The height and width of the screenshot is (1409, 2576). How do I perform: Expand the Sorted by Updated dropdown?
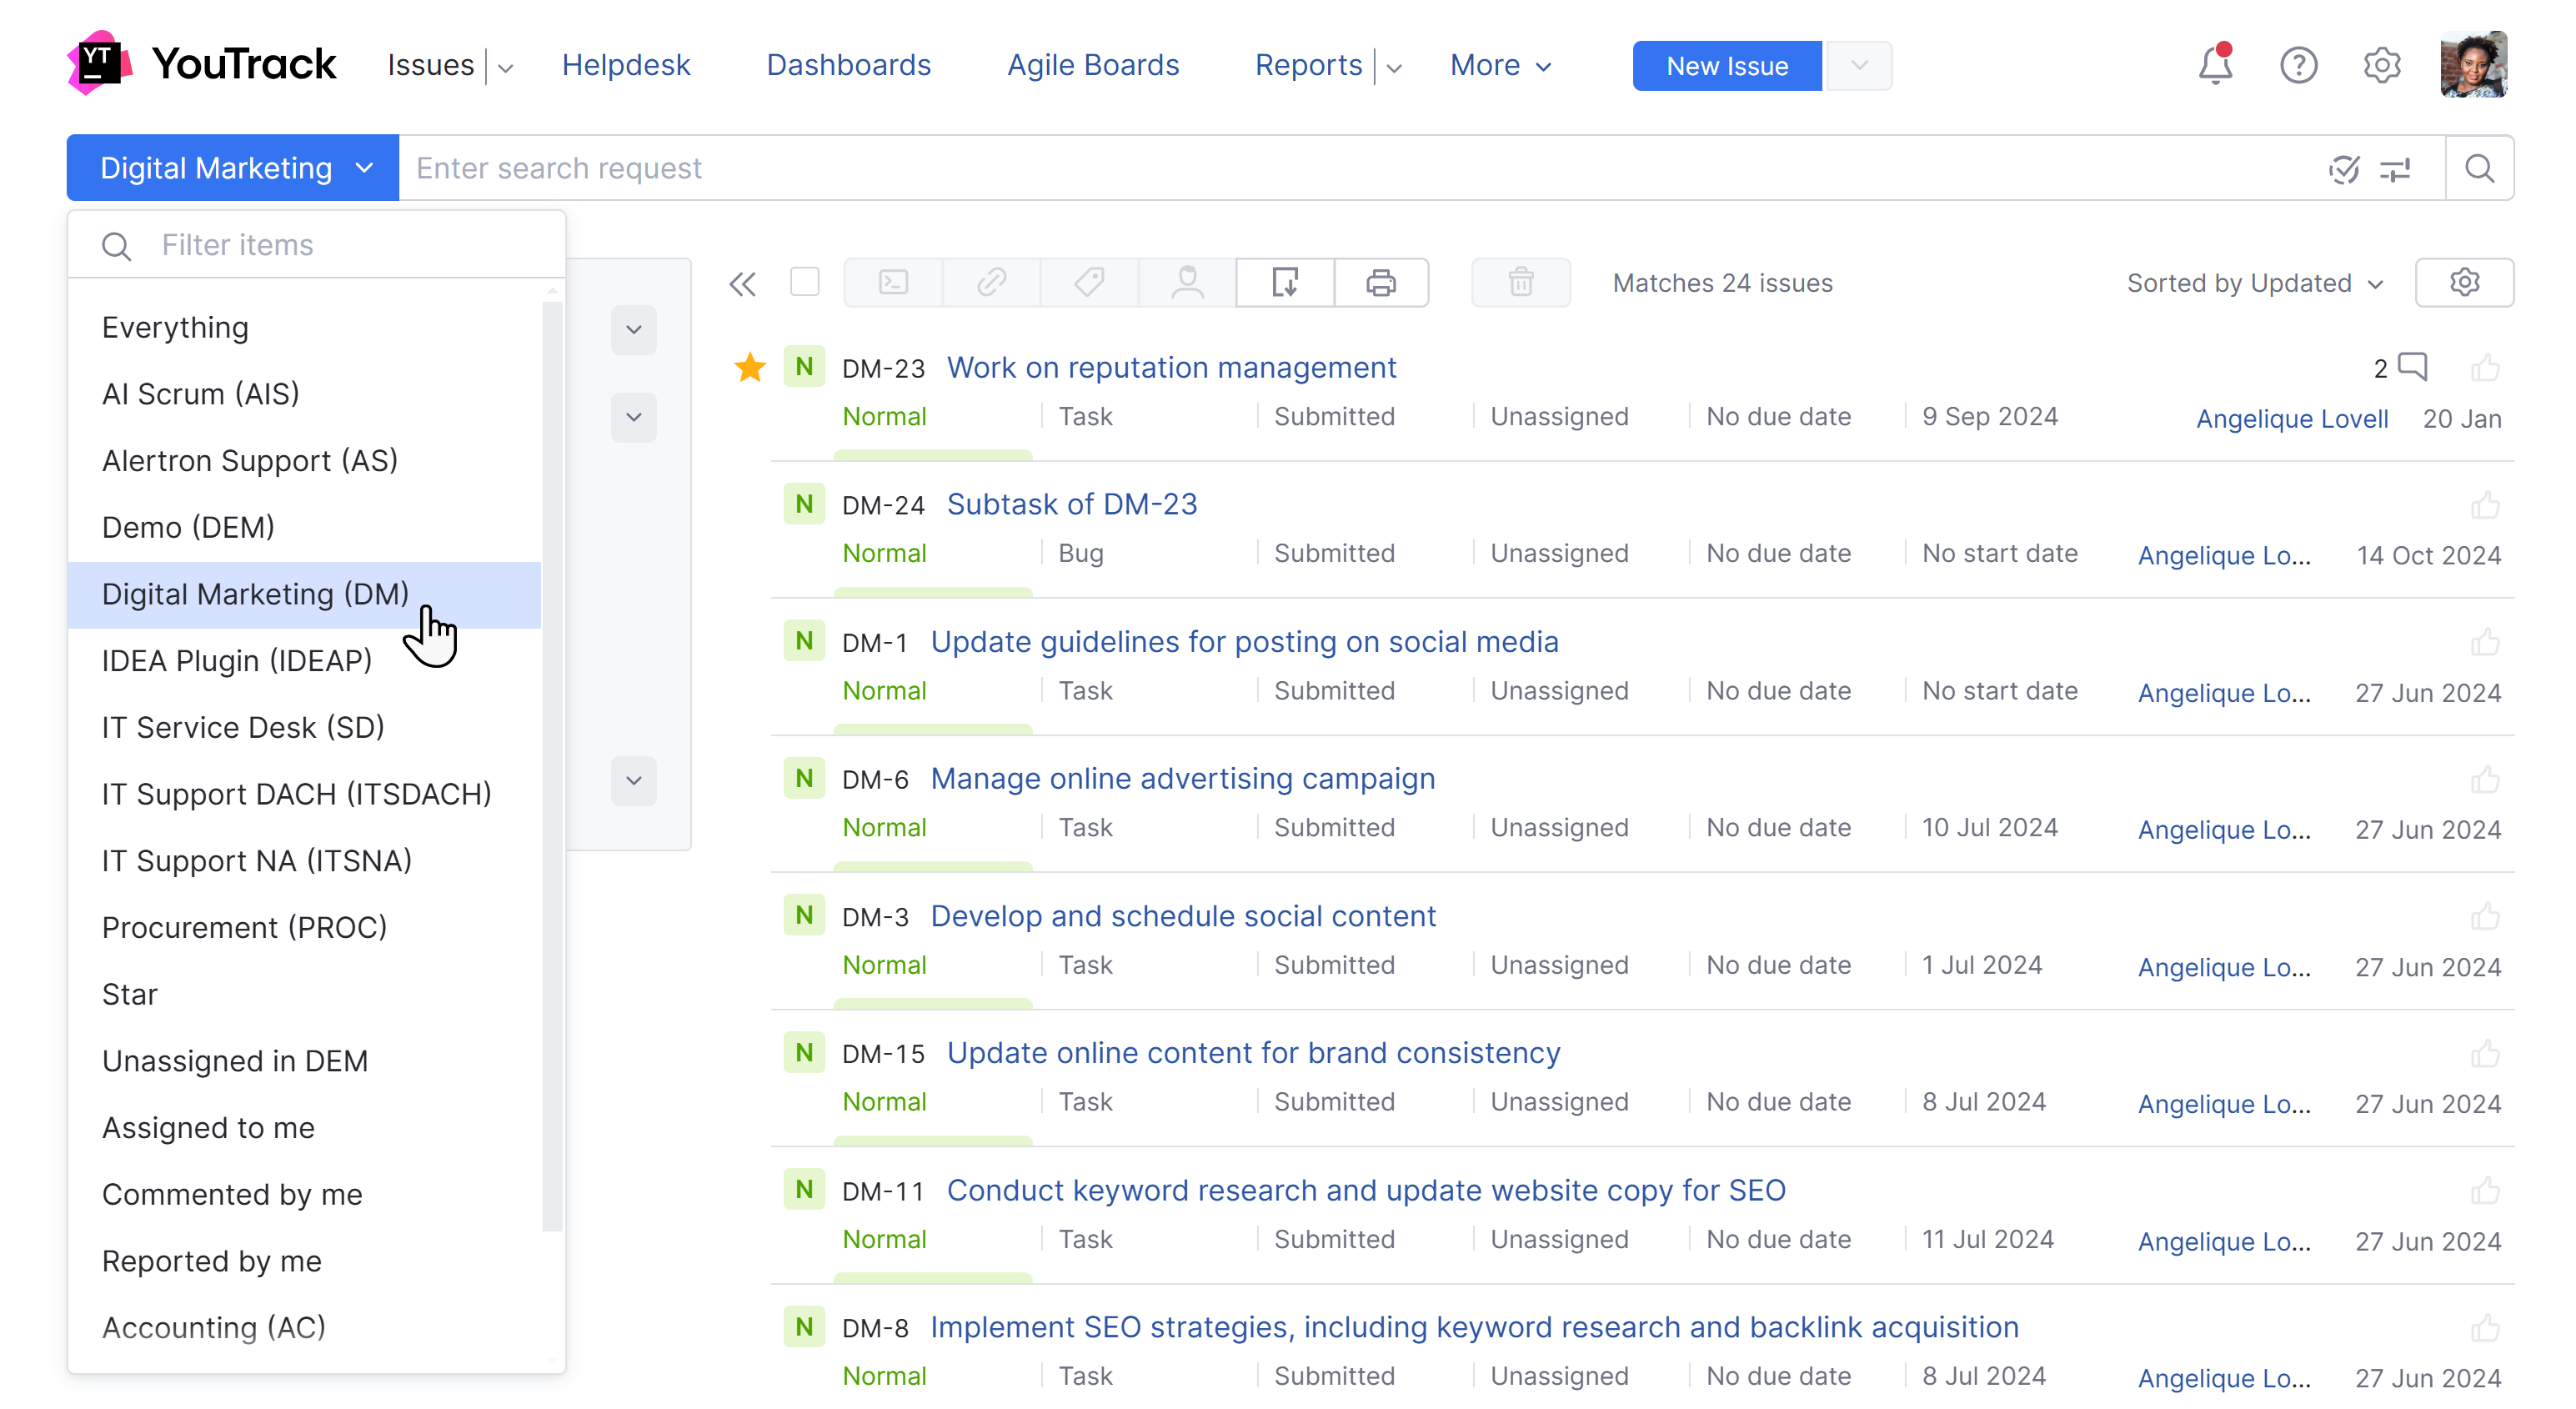click(x=2255, y=284)
